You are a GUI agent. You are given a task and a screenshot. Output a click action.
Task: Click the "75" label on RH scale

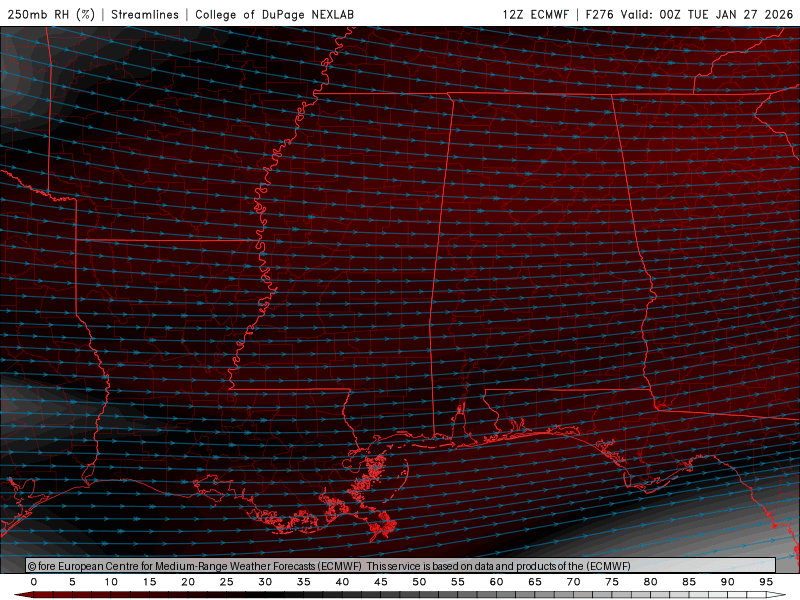pos(612,582)
